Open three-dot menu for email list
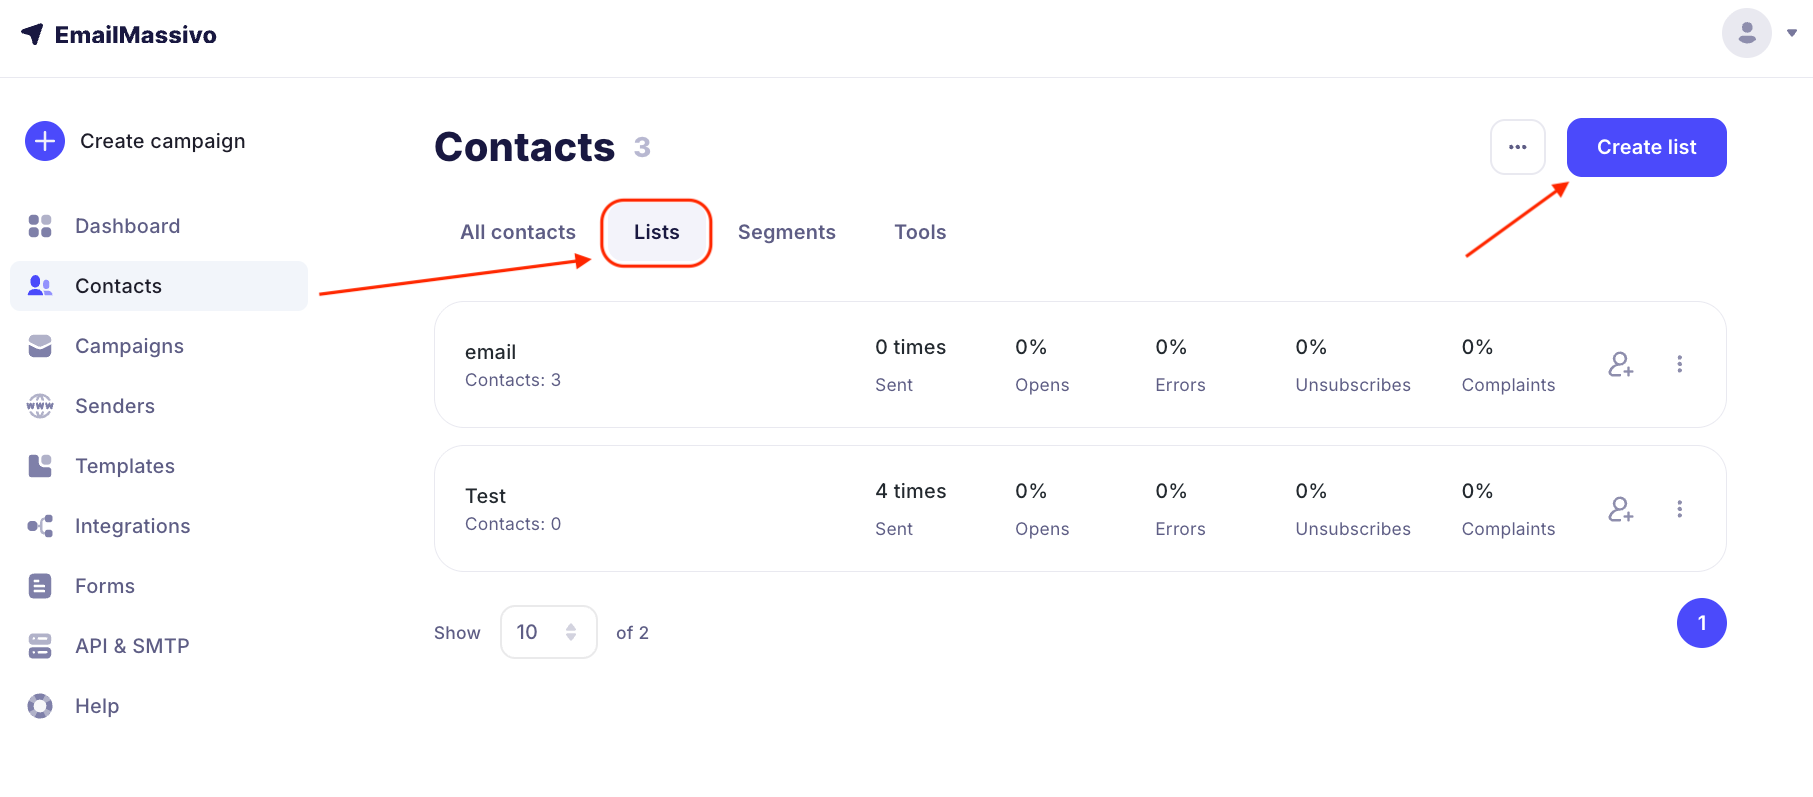The height and width of the screenshot is (797, 1813). coord(1680,365)
